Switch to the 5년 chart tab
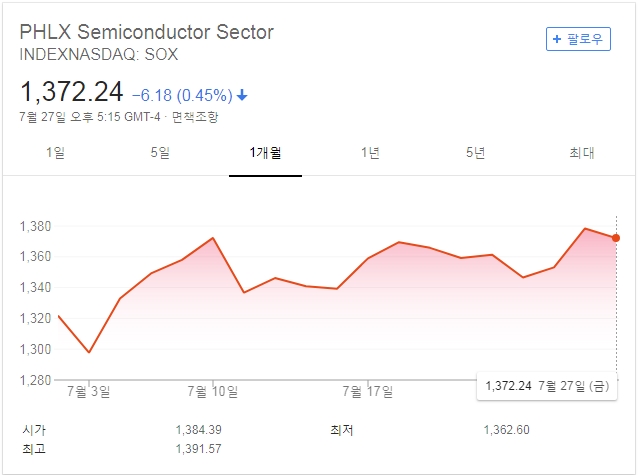Image resolution: width=638 pixels, height=475 pixels. 475,153
